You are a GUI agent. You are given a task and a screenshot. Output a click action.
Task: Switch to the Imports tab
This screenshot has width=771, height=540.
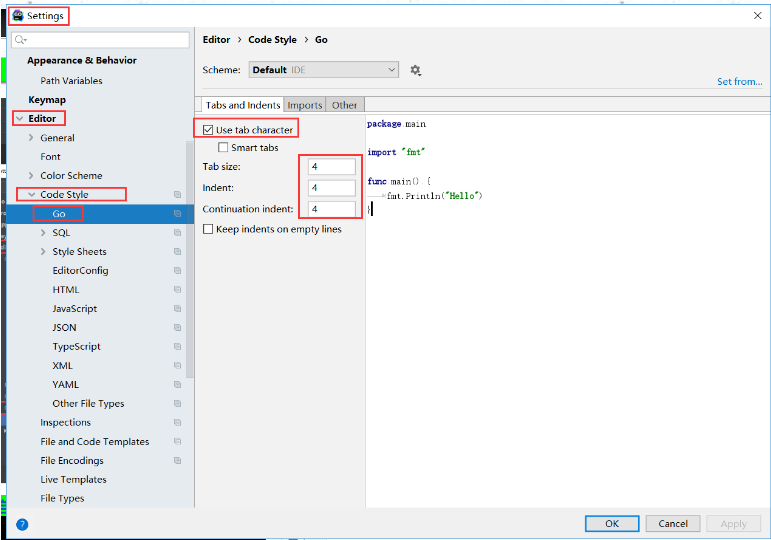click(305, 105)
